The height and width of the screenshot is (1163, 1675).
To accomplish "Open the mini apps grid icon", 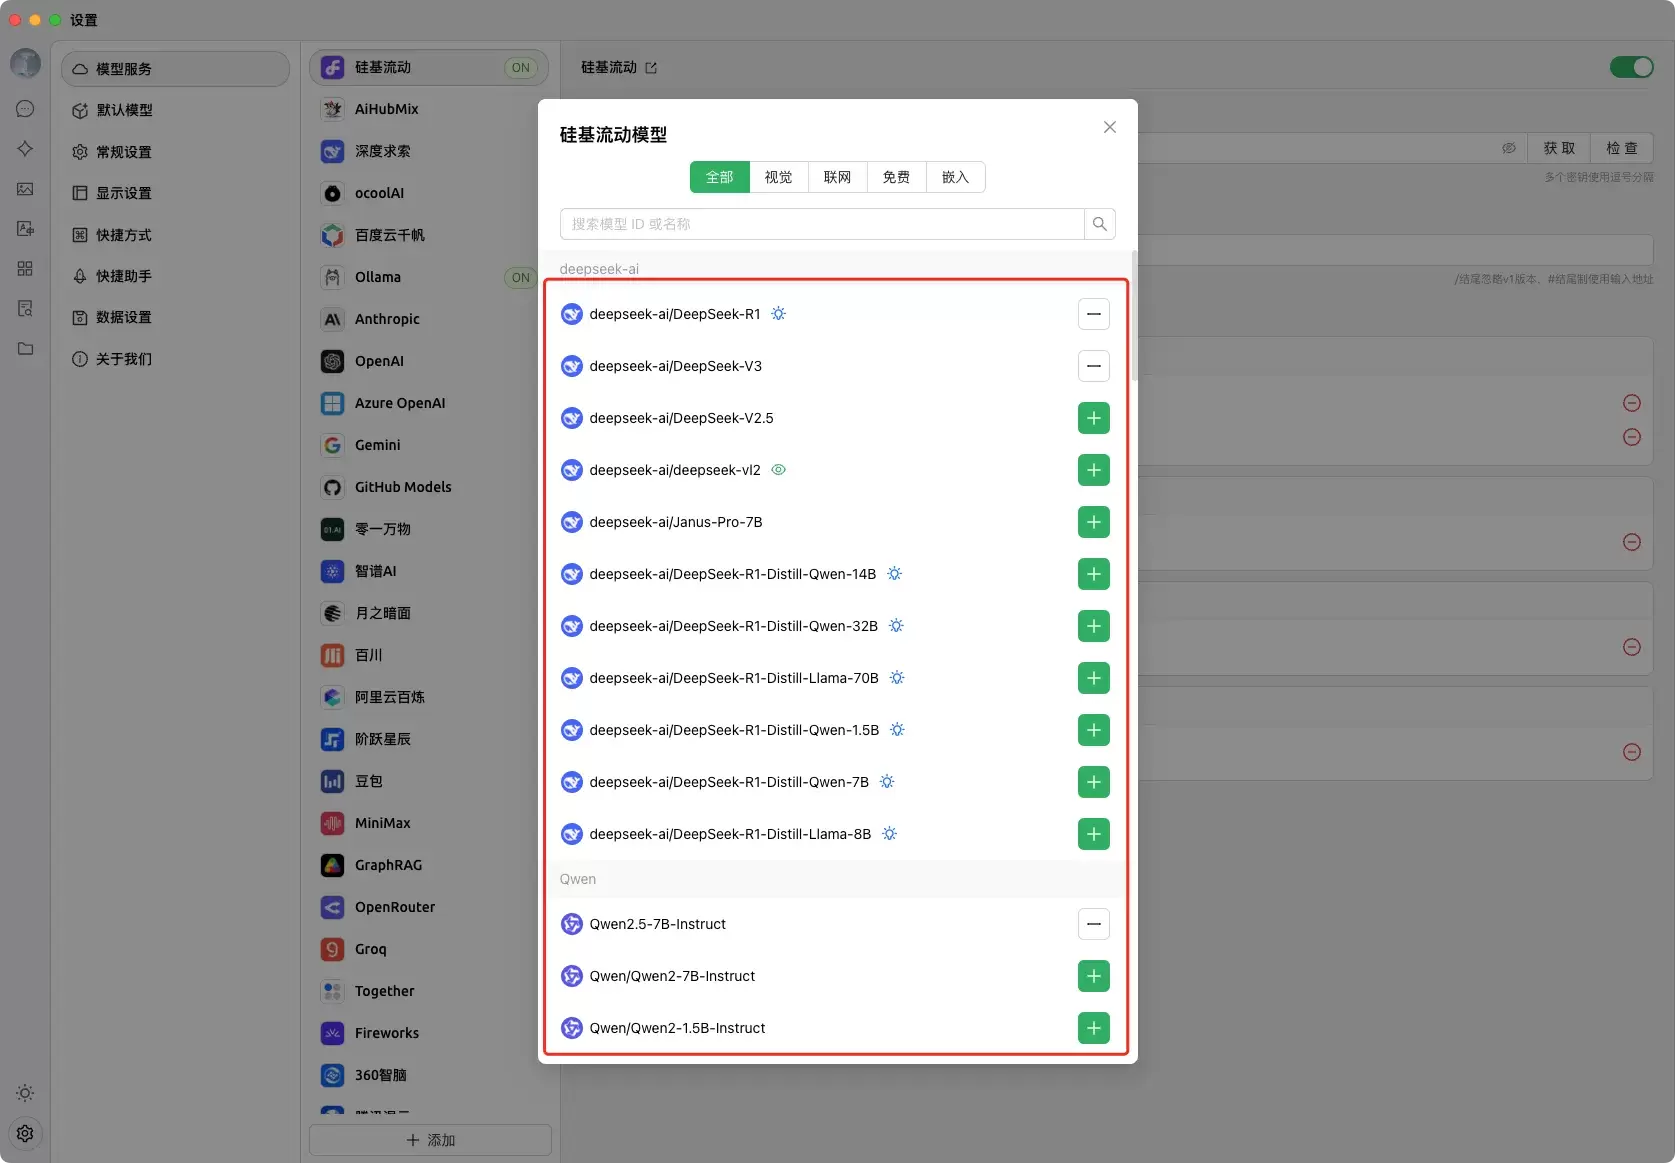I will pyautogui.click(x=25, y=269).
